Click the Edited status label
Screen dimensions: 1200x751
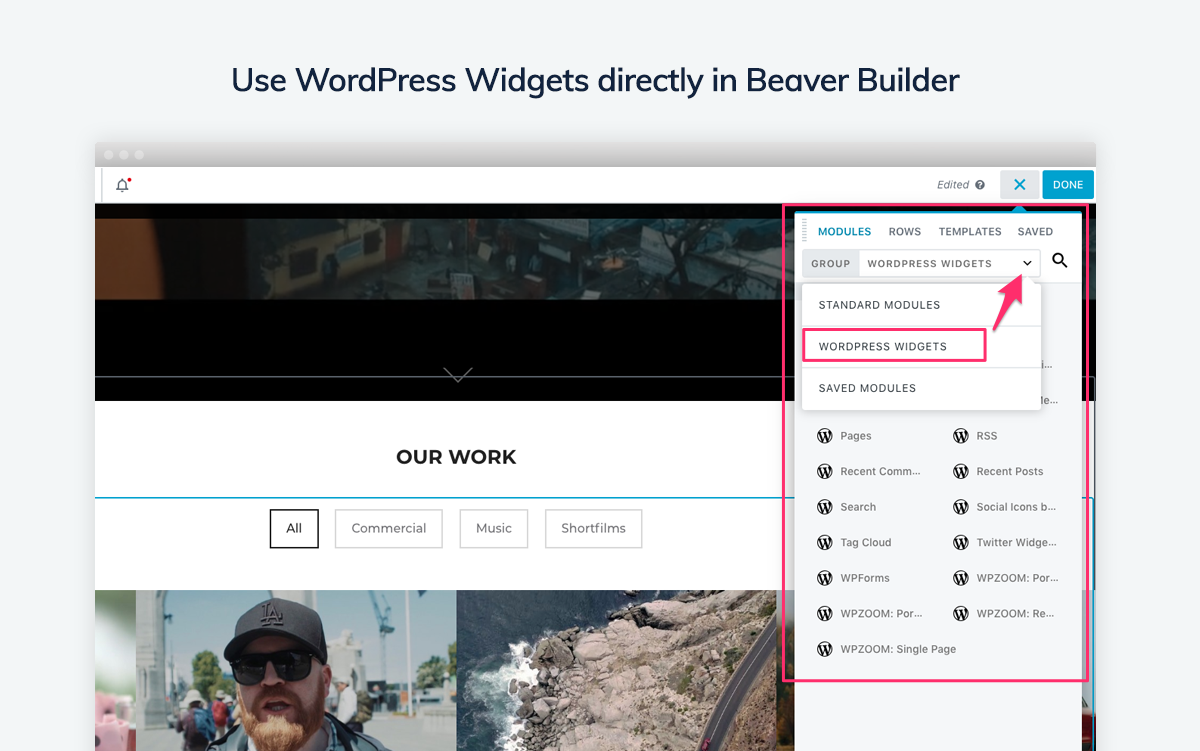point(953,185)
